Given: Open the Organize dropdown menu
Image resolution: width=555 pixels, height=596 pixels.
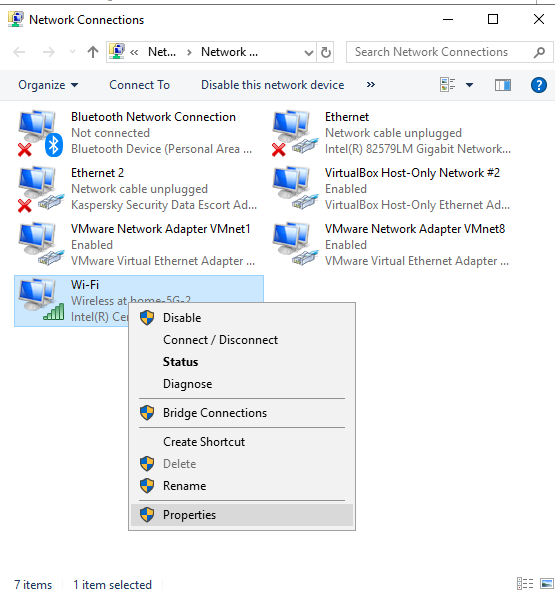Looking at the screenshot, I should [48, 85].
